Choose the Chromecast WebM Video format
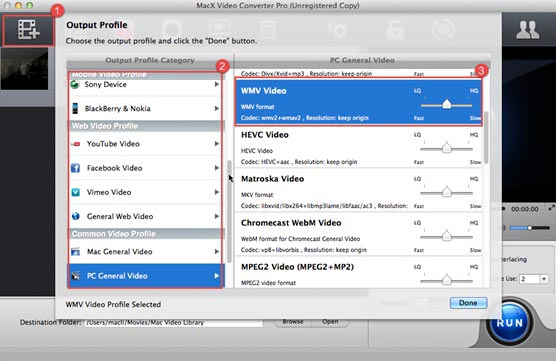Viewport: 556px width, 361px height. pos(358,234)
